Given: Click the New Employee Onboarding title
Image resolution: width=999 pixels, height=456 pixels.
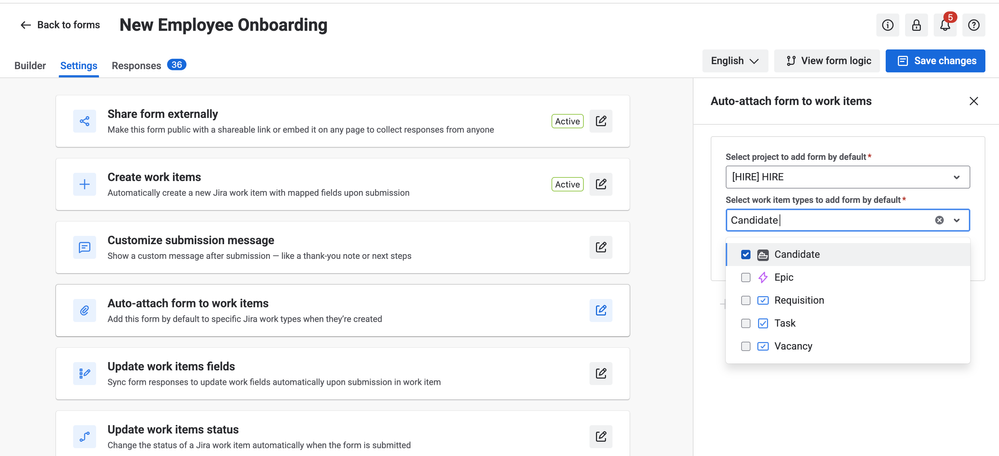Looking at the screenshot, I should click(224, 25).
